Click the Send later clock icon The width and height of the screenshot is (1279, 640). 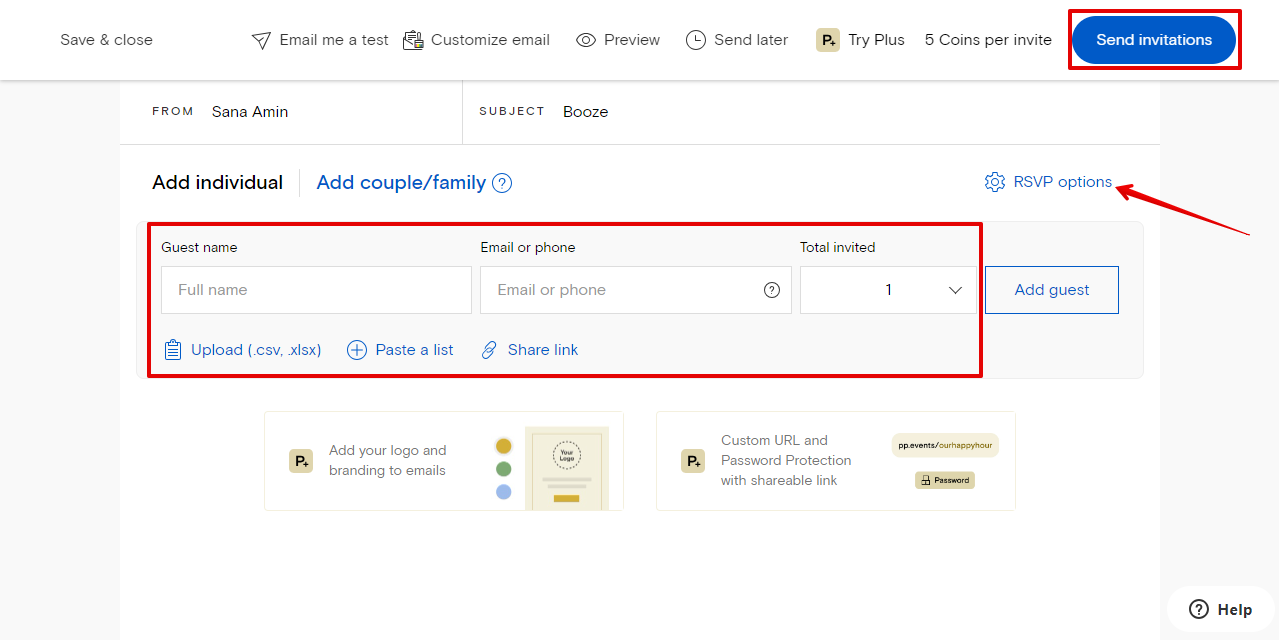(696, 40)
